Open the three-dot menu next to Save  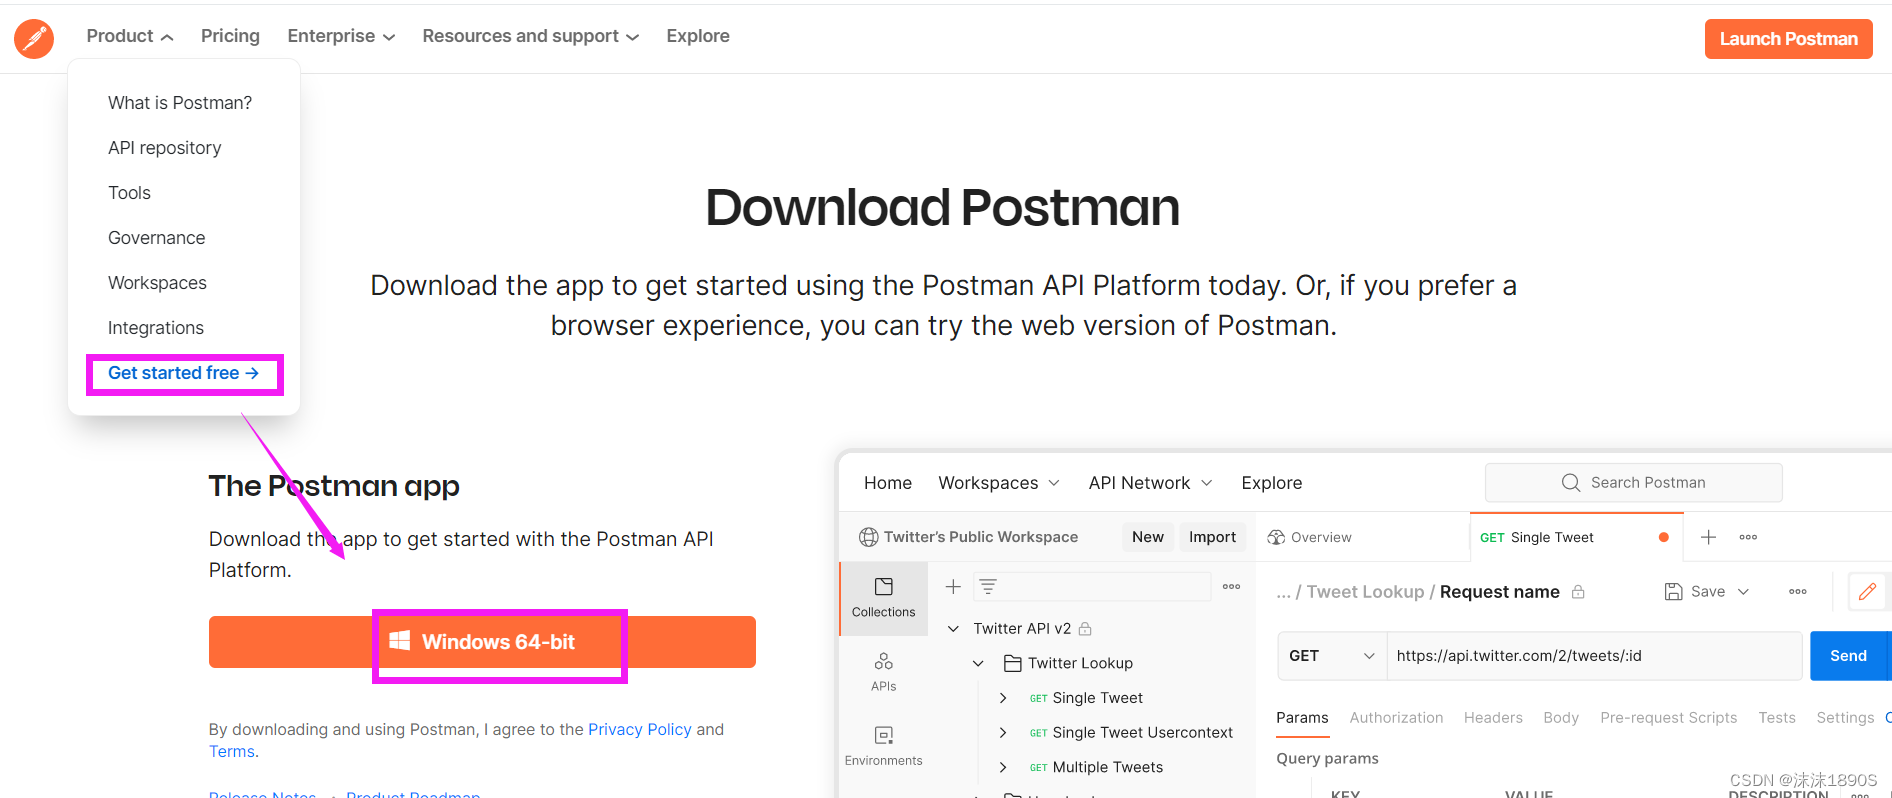(x=1797, y=592)
